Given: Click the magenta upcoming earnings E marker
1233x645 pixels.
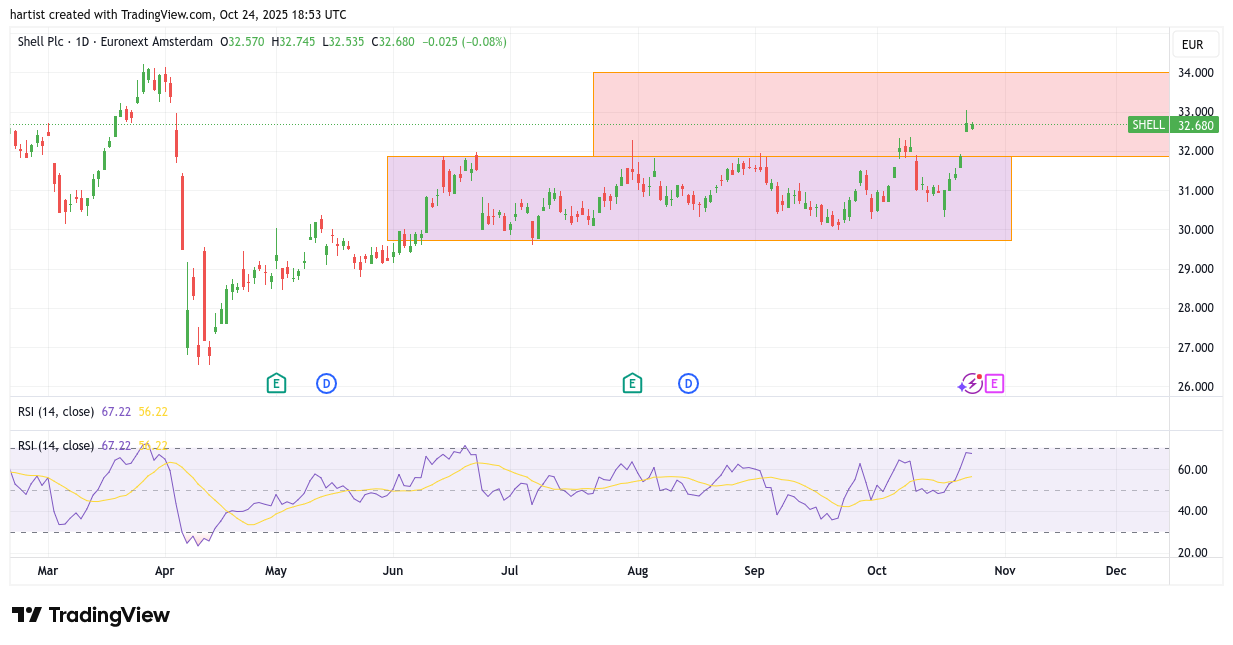Looking at the screenshot, I should (x=994, y=383).
